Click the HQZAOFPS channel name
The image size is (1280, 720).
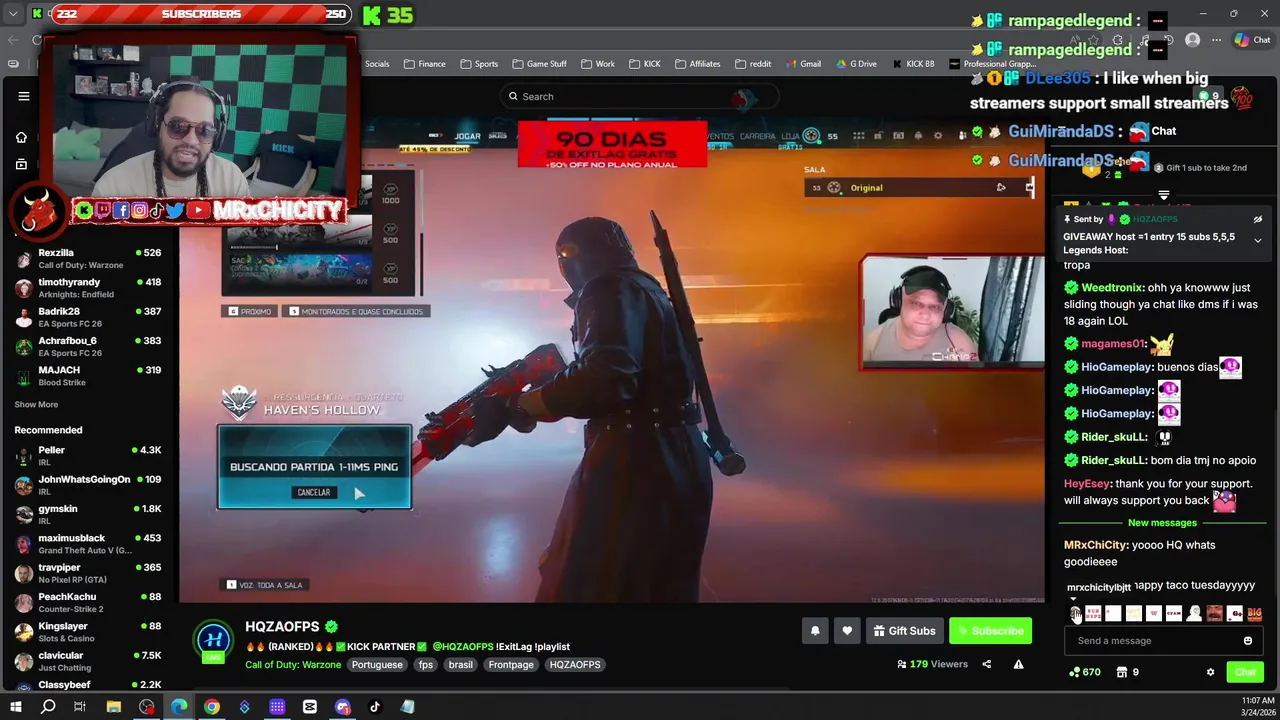tap(282, 626)
